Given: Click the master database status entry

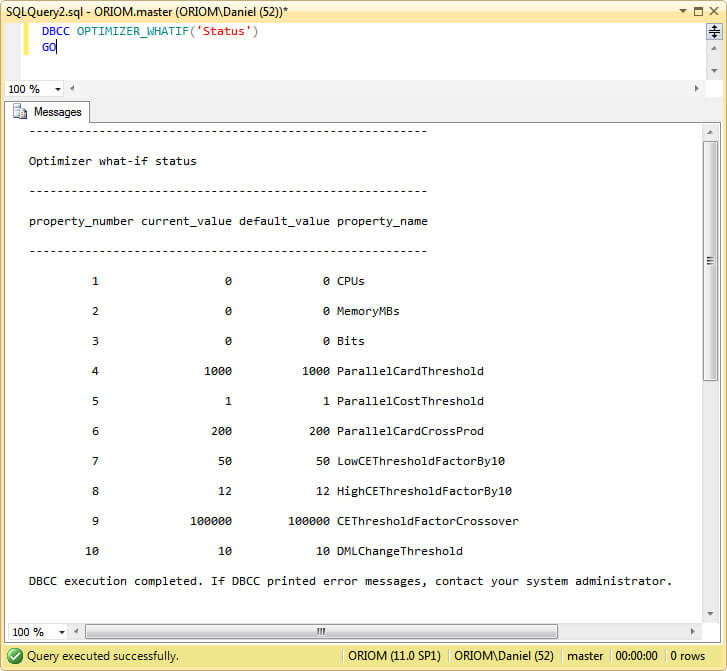Looking at the screenshot, I should pos(585,656).
